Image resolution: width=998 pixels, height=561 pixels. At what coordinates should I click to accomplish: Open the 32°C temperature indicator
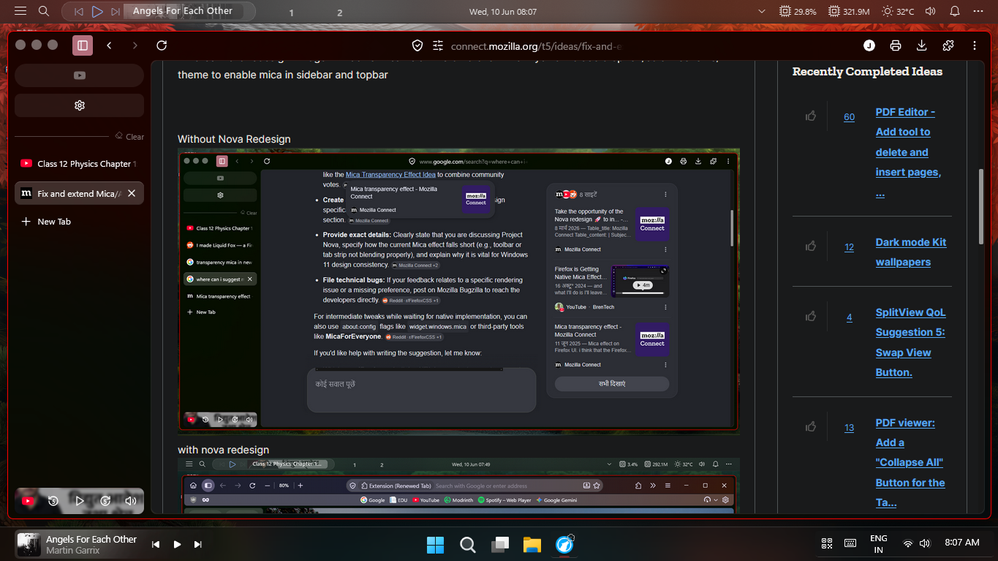point(898,11)
